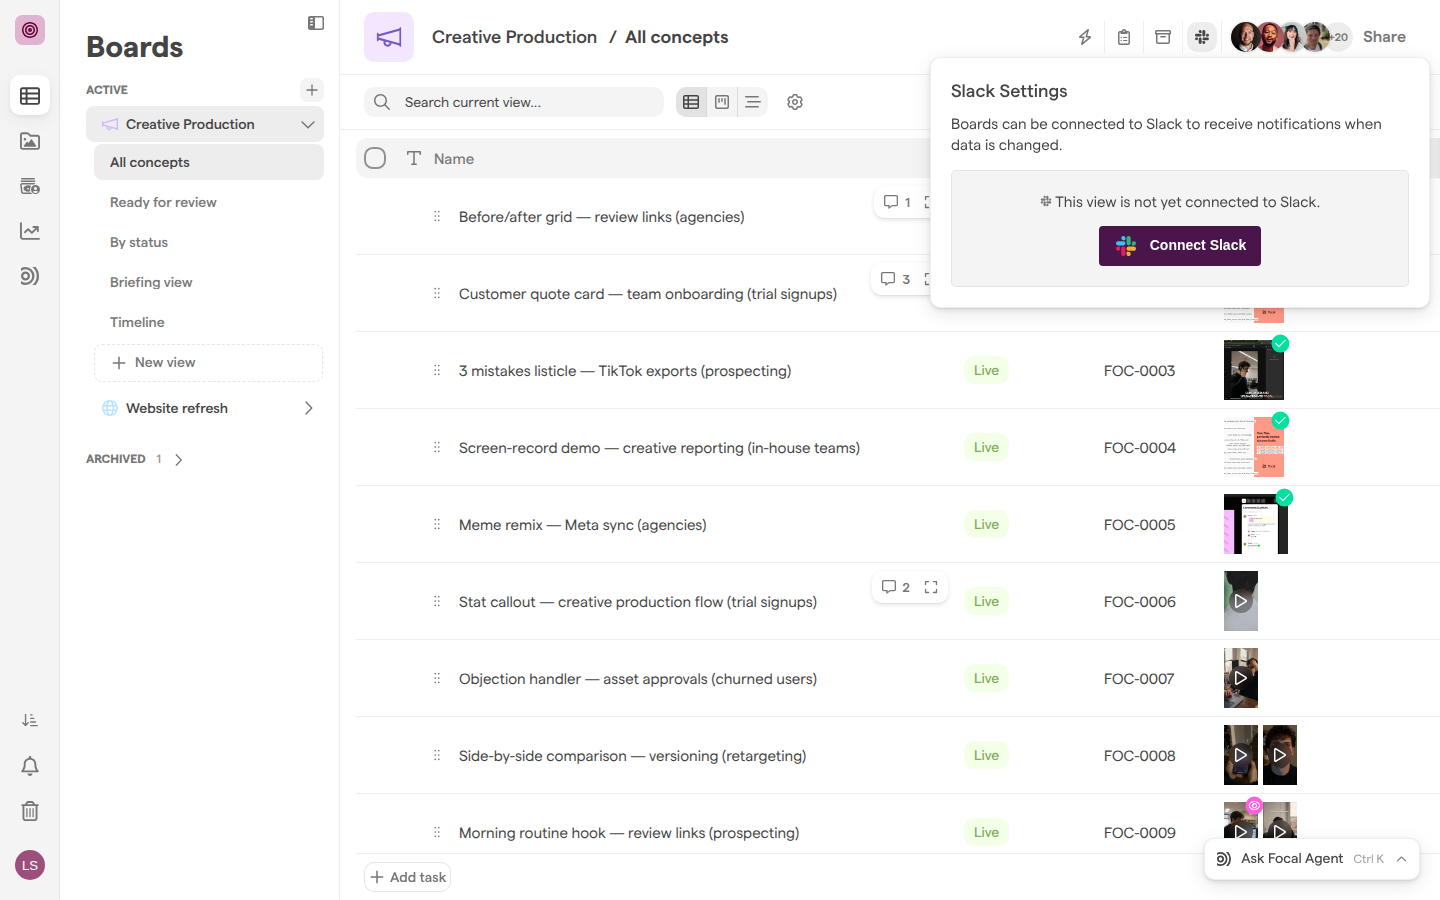The image size is (1440, 900).
Task: Expand the Ask Focal Agent chevron
Action: tap(1401, 859)
